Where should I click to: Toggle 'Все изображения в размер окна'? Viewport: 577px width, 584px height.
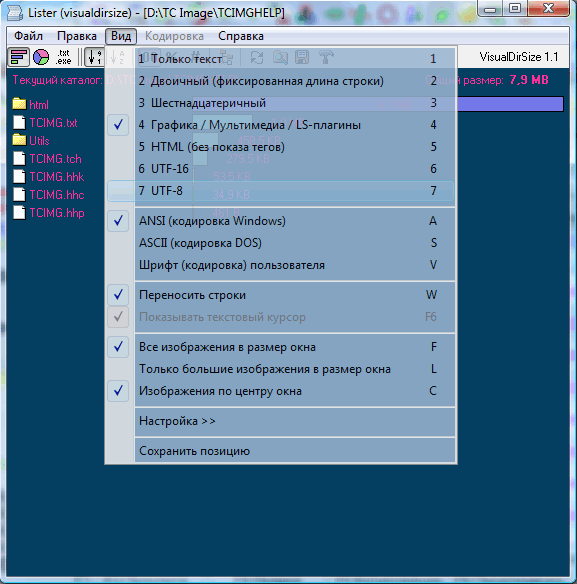[x=281, y=347]
